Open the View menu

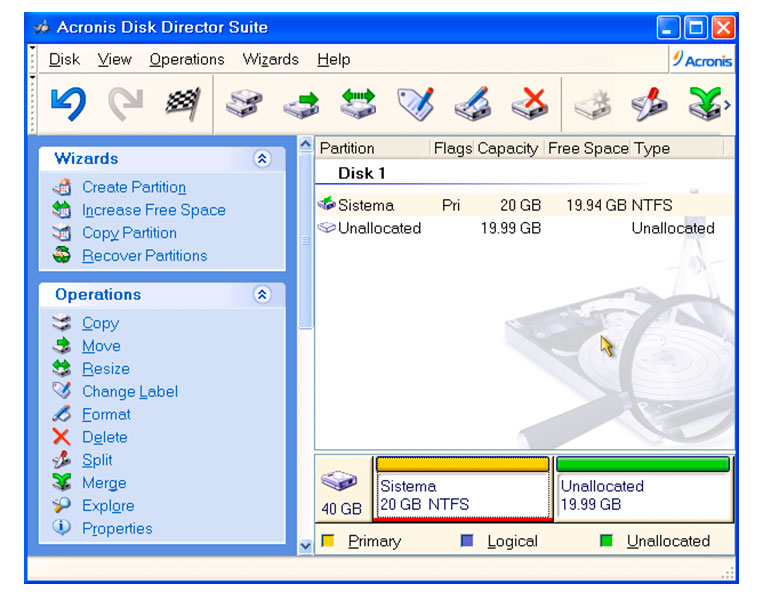click(114, 60)
